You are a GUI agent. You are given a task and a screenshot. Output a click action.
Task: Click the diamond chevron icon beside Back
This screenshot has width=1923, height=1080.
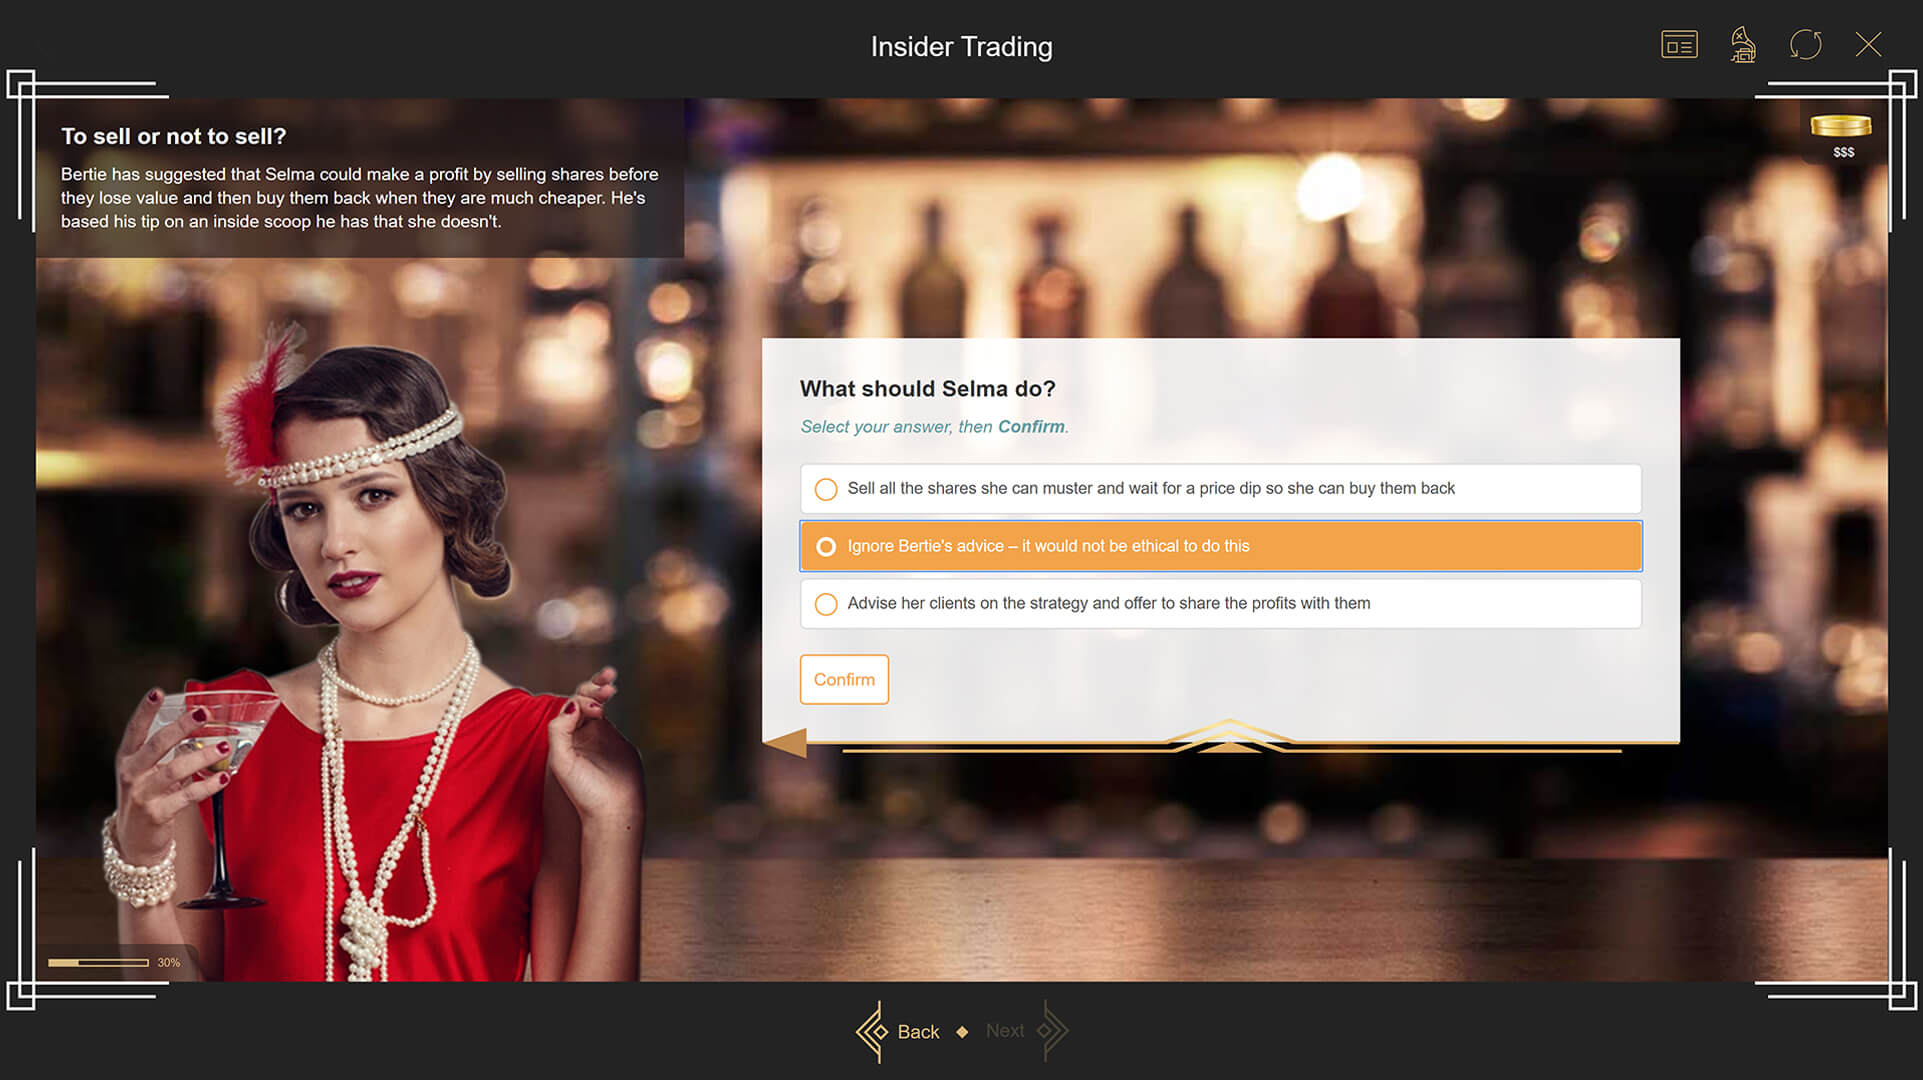click(x=873, y=1030)
